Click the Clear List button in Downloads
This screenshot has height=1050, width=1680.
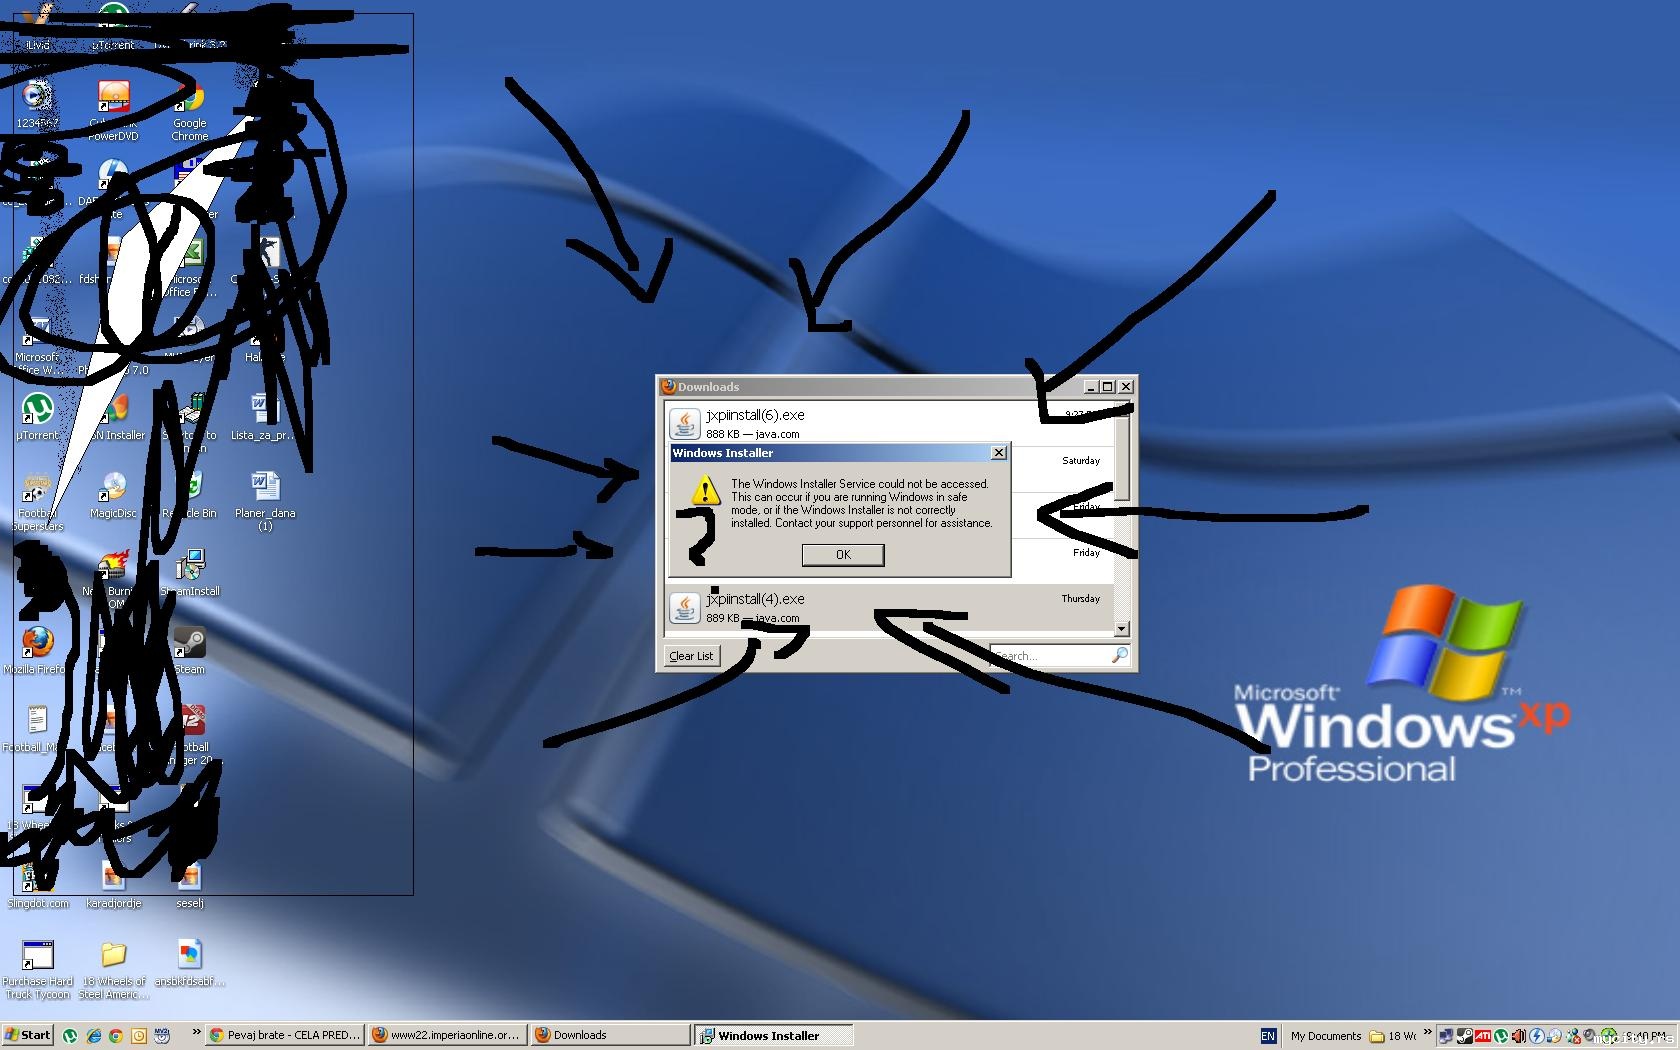coord(691,656)
